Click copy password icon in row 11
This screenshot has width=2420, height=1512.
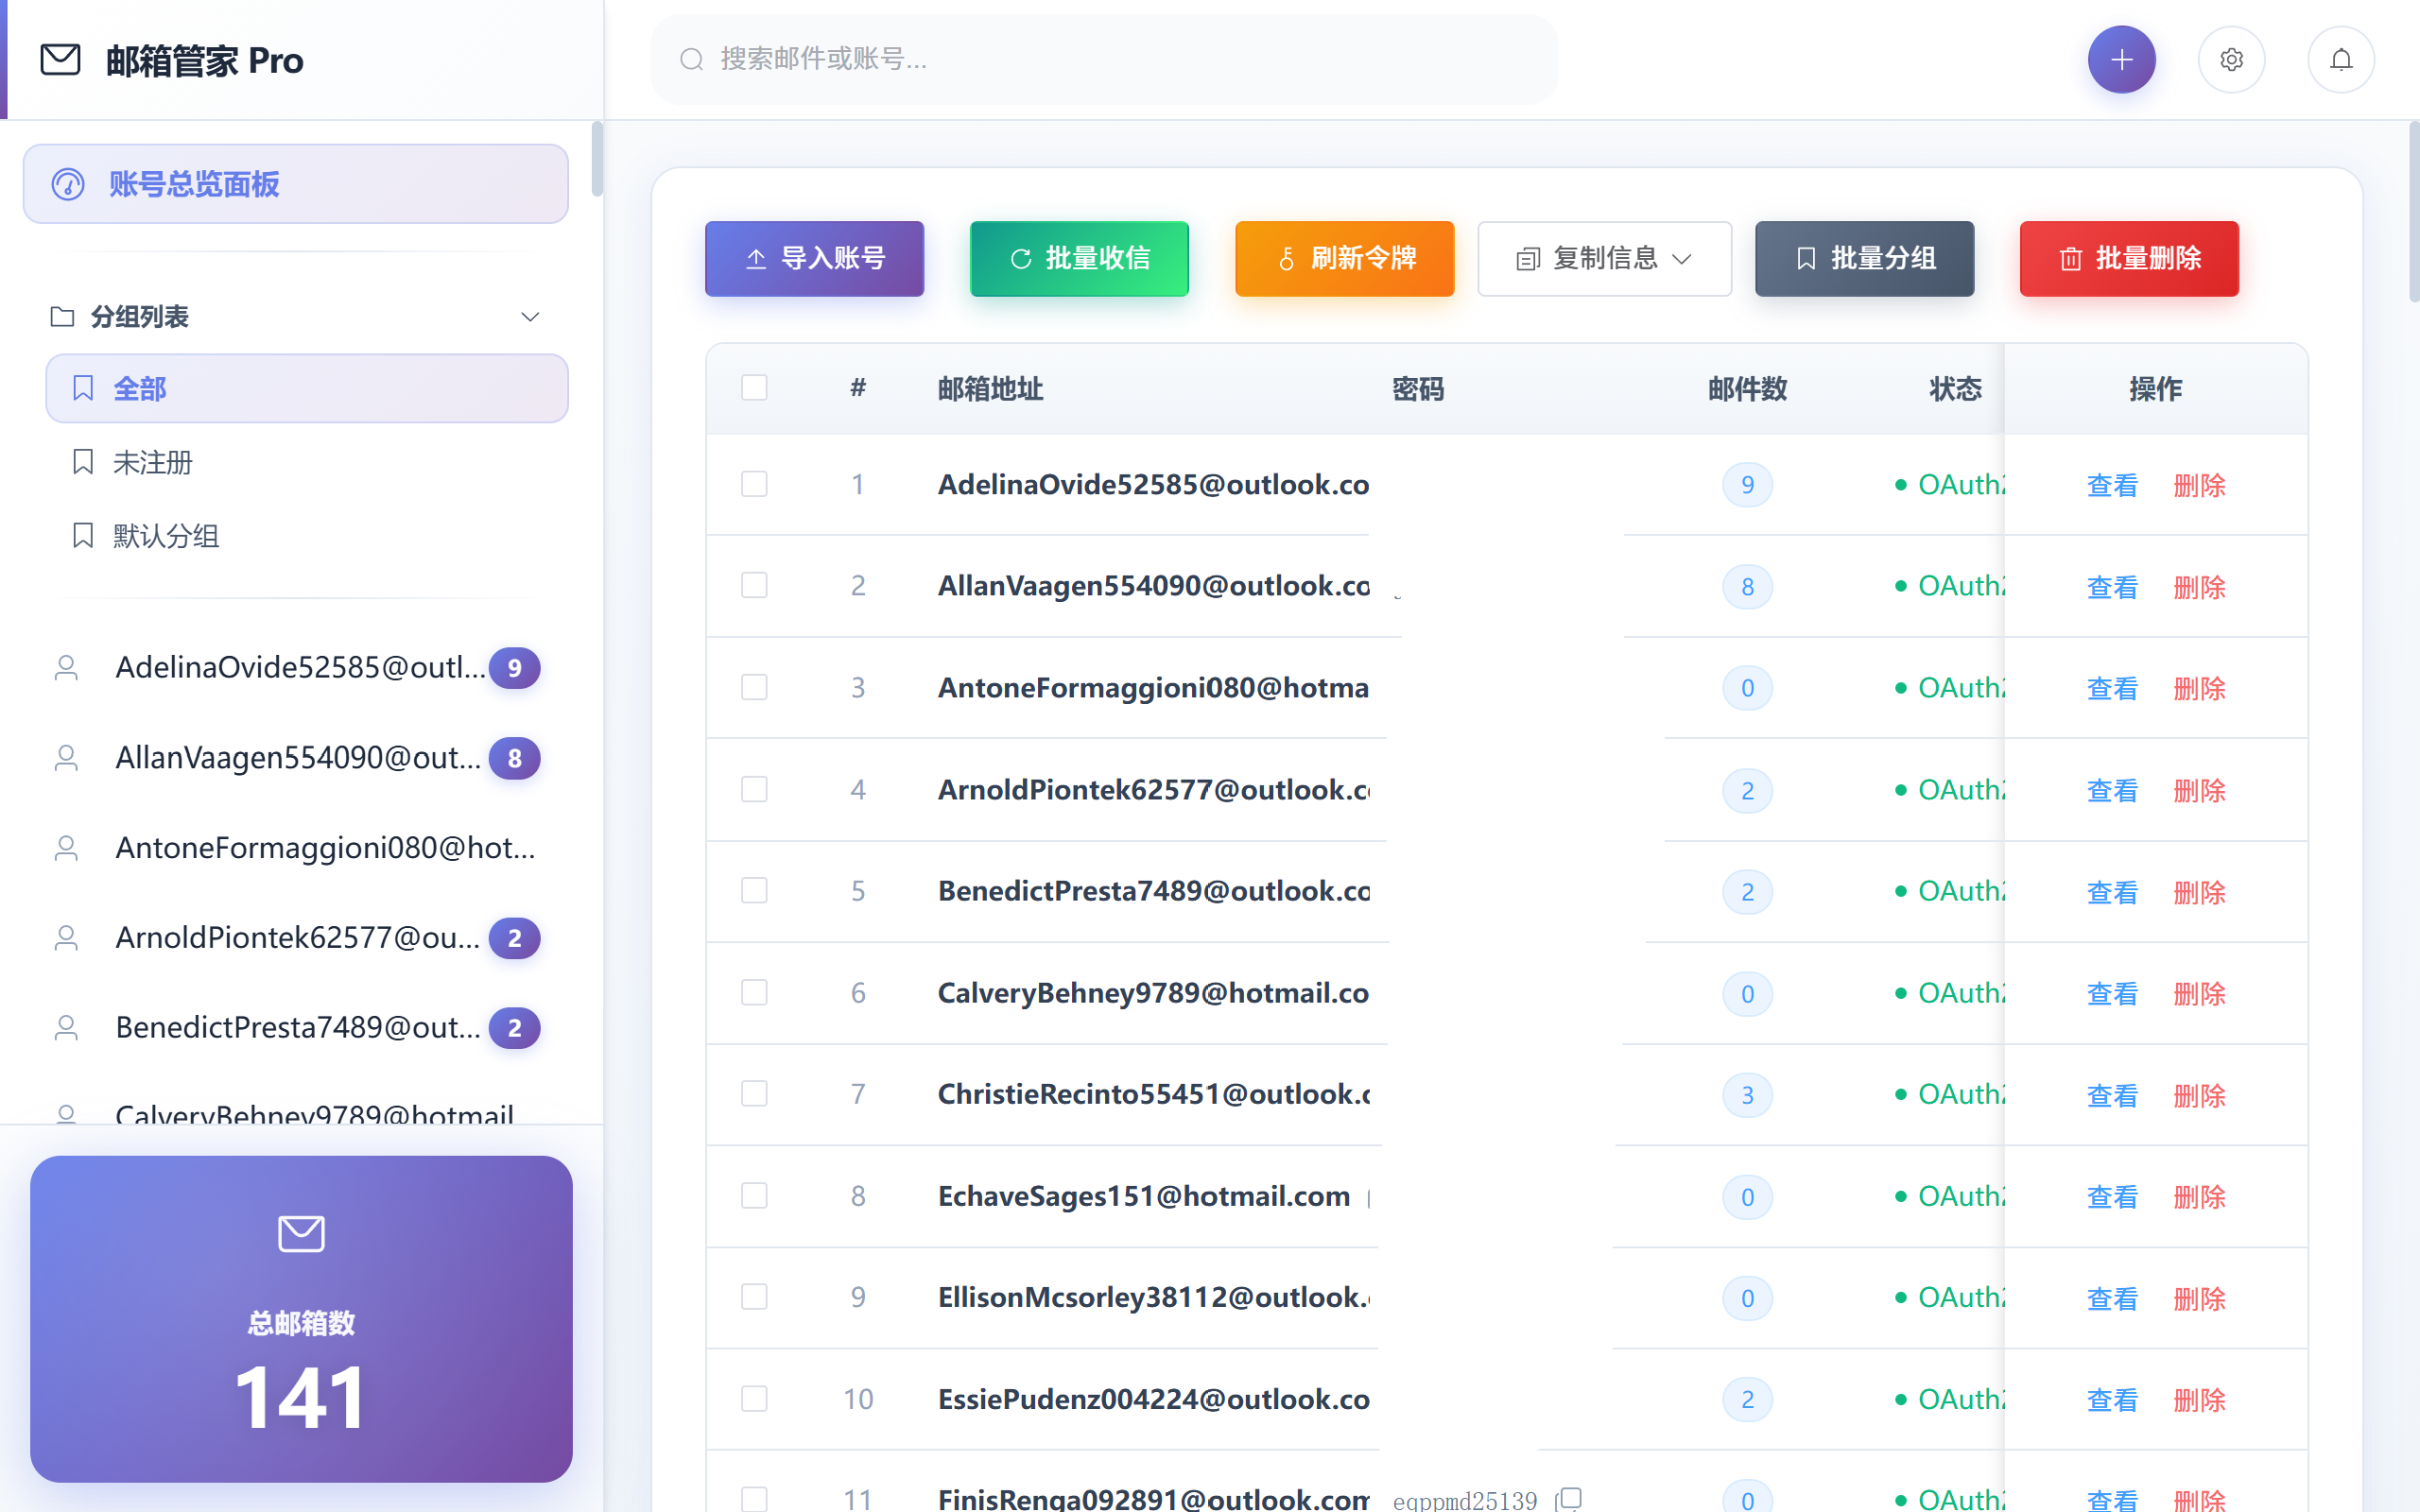click(1569, 1498)
